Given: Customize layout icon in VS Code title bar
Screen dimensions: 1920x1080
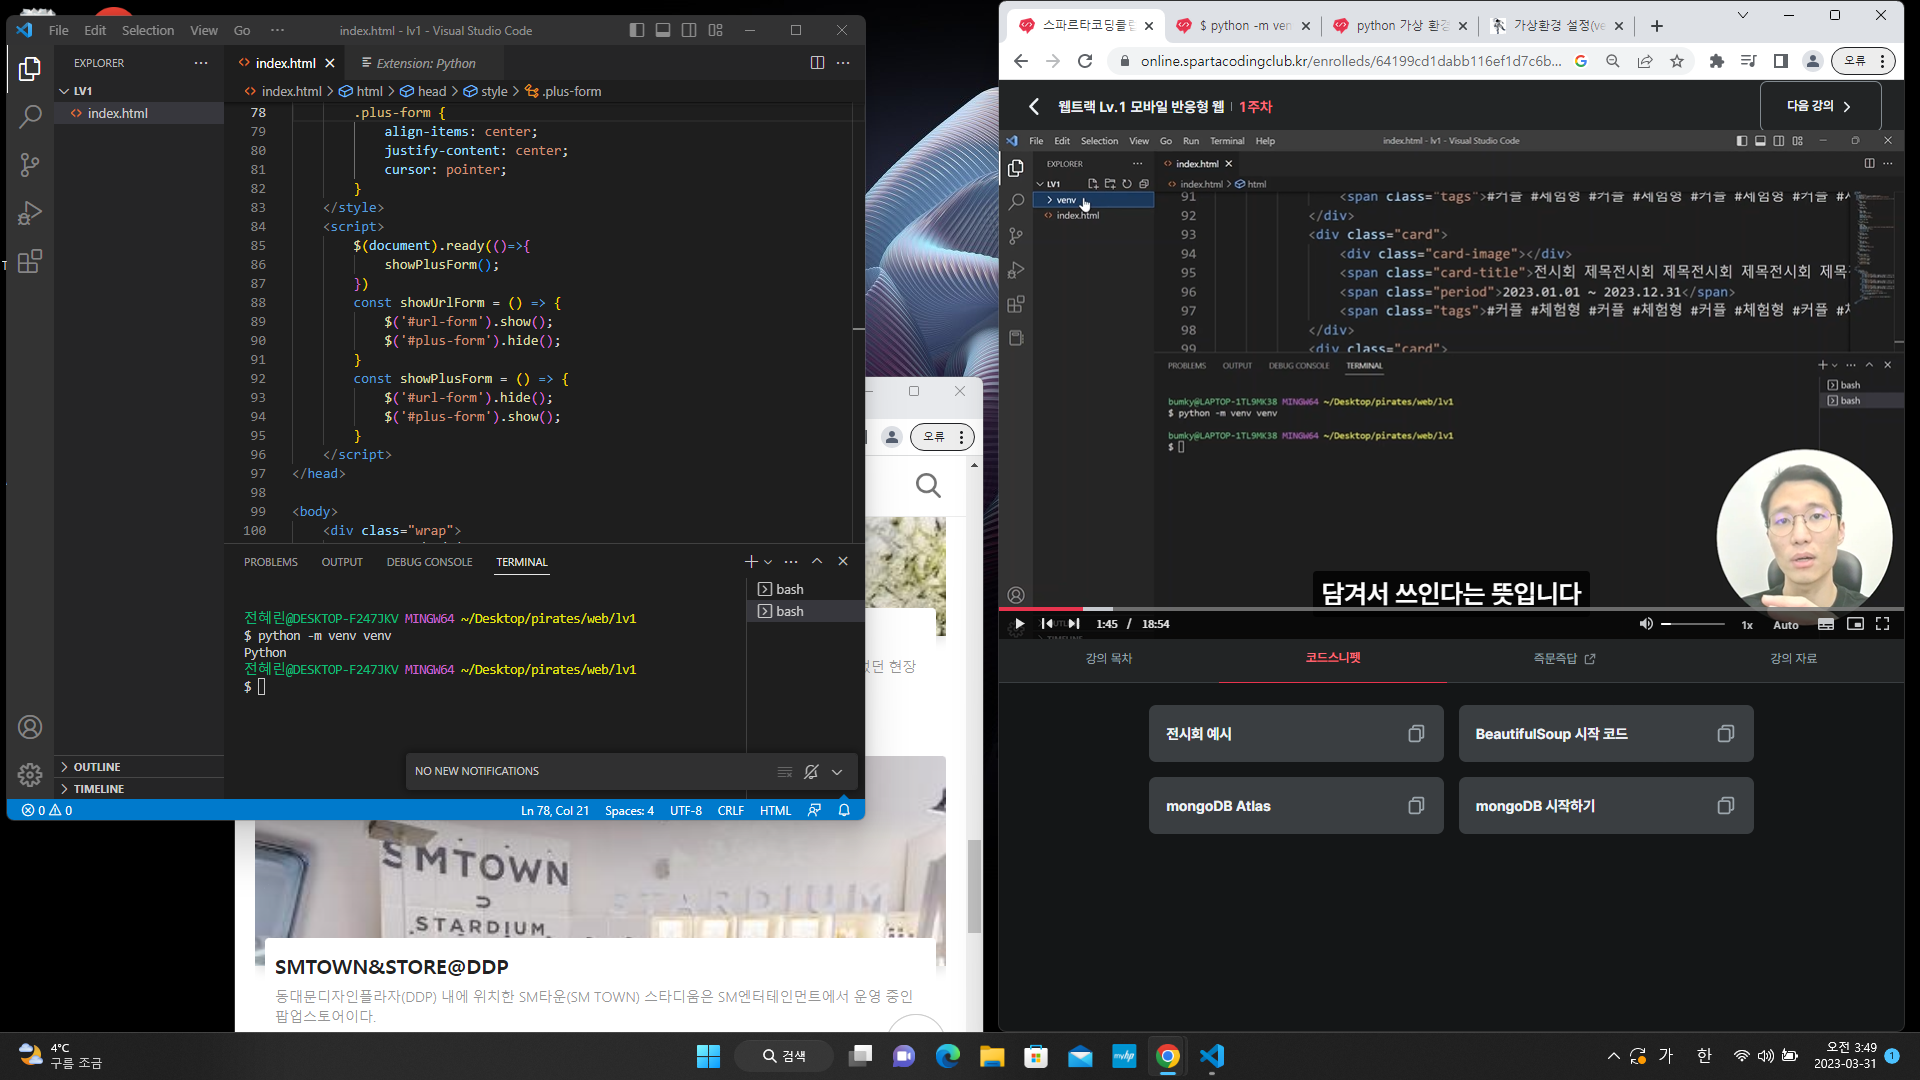Looking at the screenshot, I should (x=715, y=31).
